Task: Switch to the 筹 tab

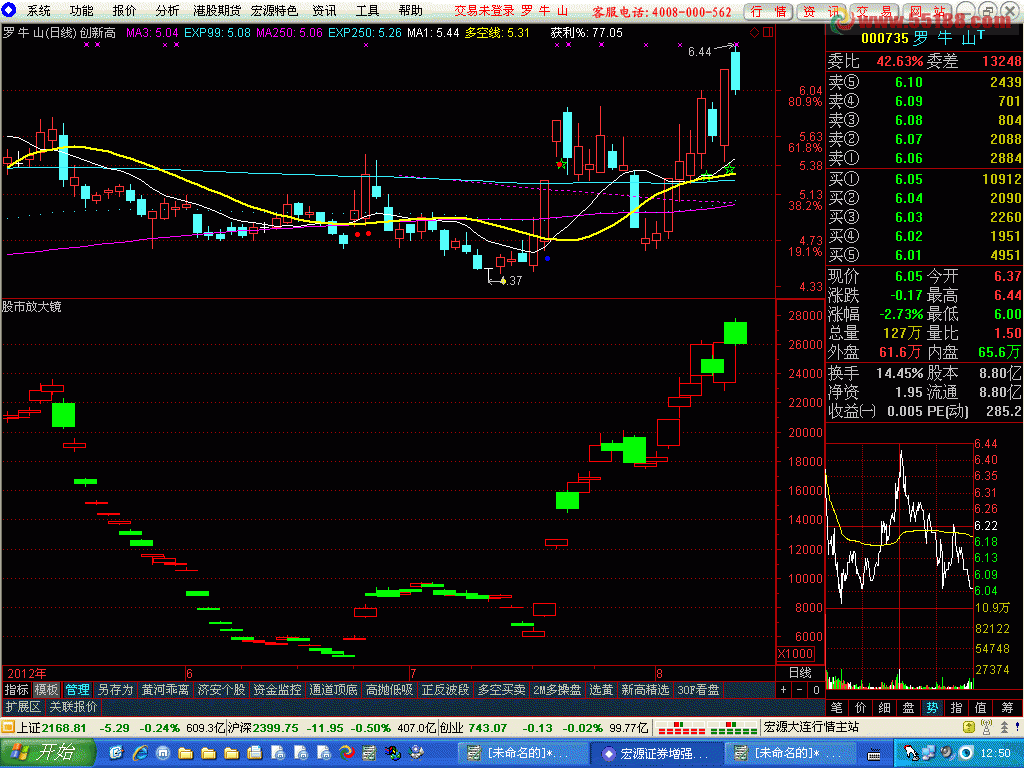Action: 1006,707
